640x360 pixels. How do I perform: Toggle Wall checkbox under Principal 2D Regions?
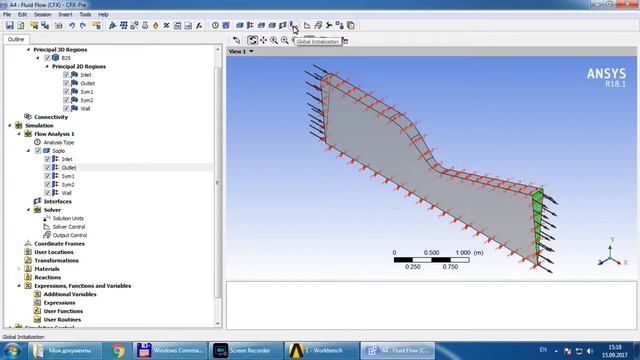pyautogui.click(x=66, y=109)
